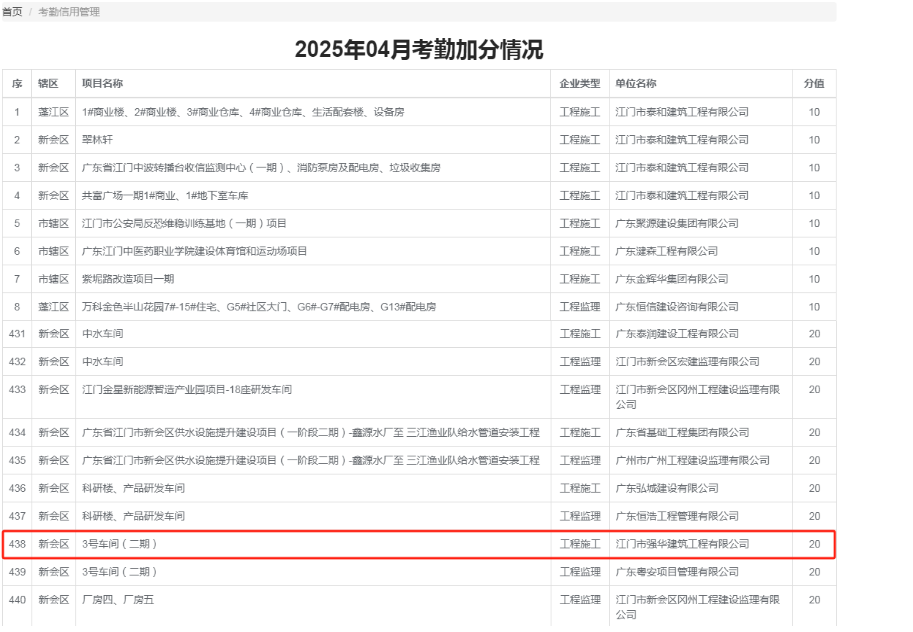Click project 厂房四、厂房五
913x632 pixels.
[x=118, y=600]
